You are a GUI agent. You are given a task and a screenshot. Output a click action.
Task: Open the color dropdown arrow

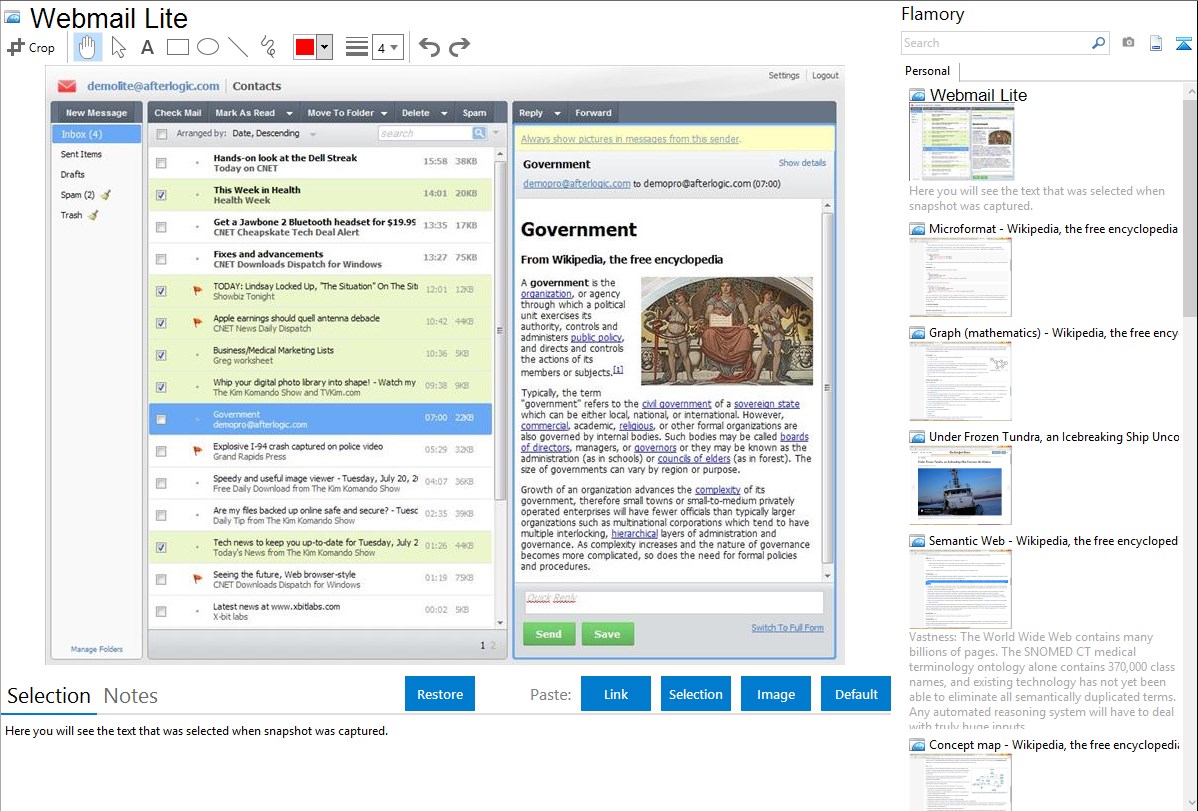pos(324,47)
